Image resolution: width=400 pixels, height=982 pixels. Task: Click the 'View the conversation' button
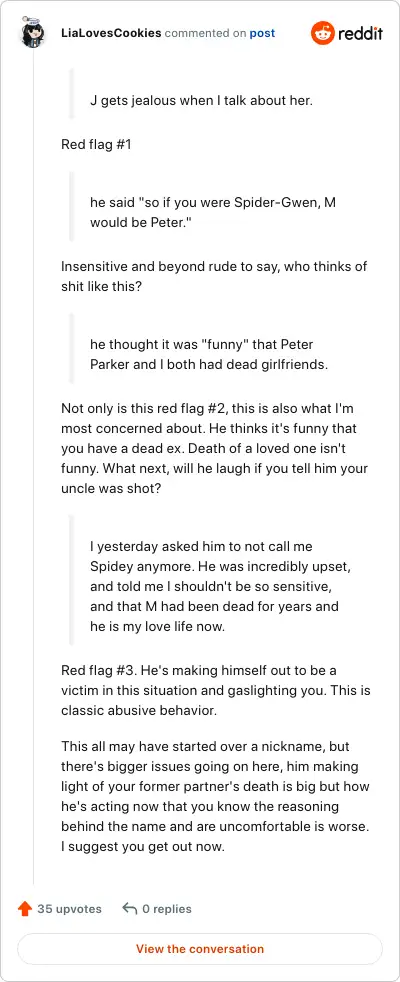200,949
